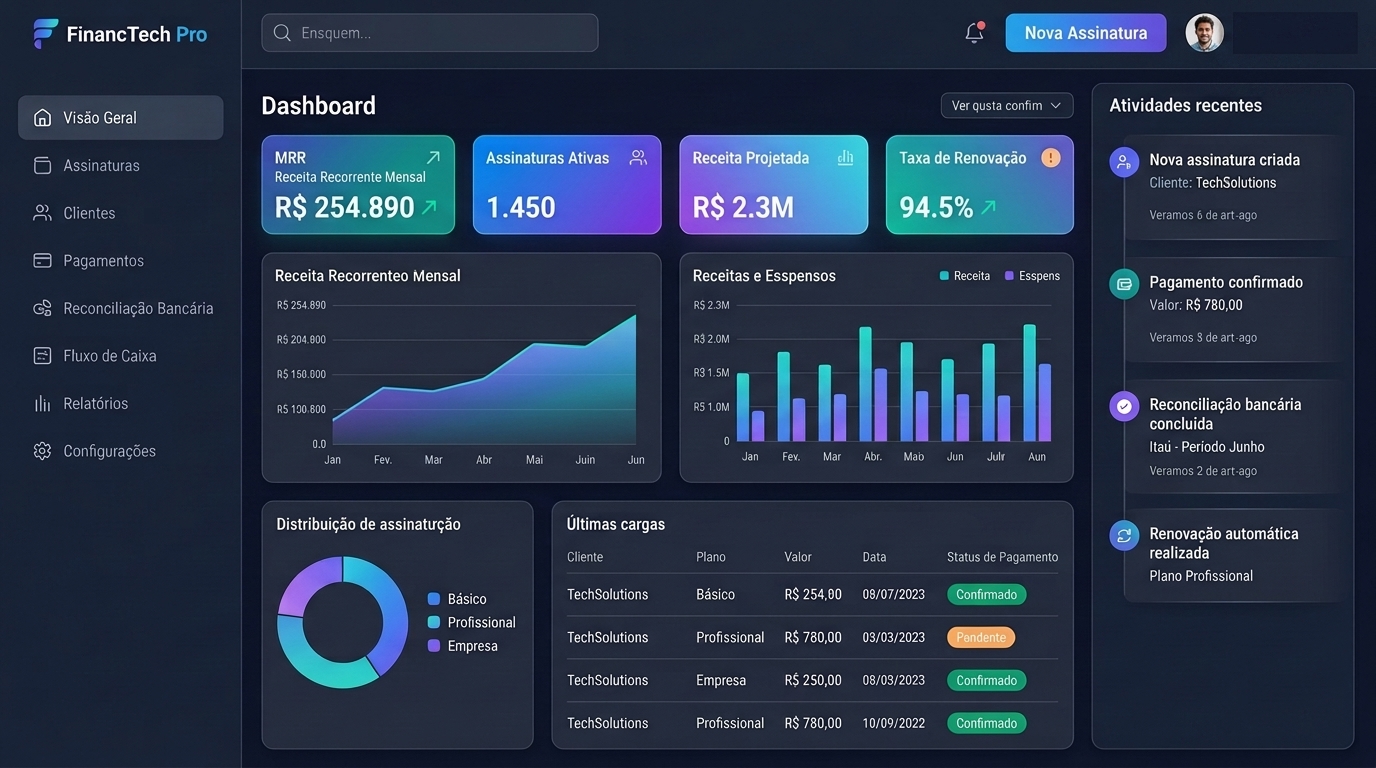This screenshot has width=1376, height=768.
Task: Click the Cliente column header
Action: (585, 557)
